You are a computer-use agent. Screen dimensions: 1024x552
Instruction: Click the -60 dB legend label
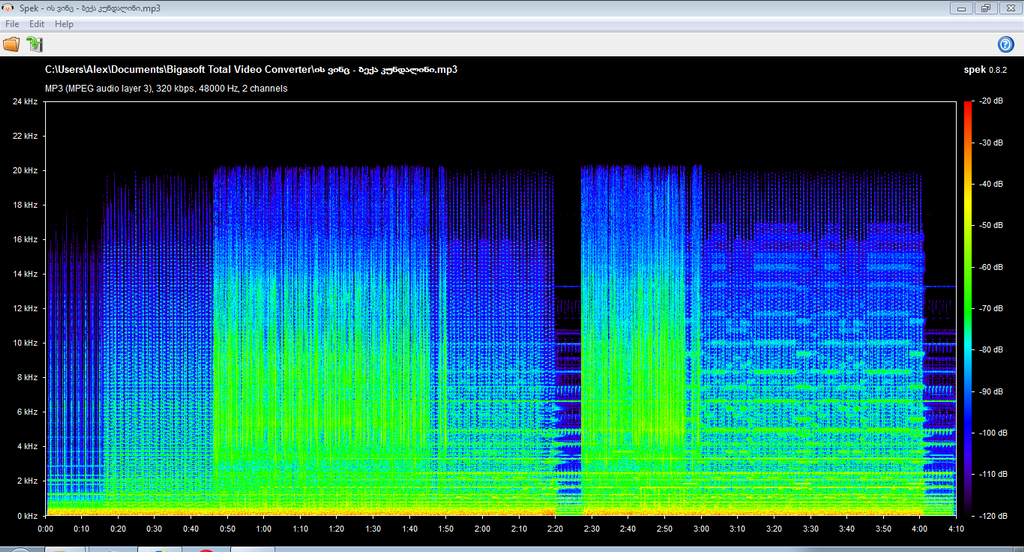pyautogui.click(x=991, y=267)
